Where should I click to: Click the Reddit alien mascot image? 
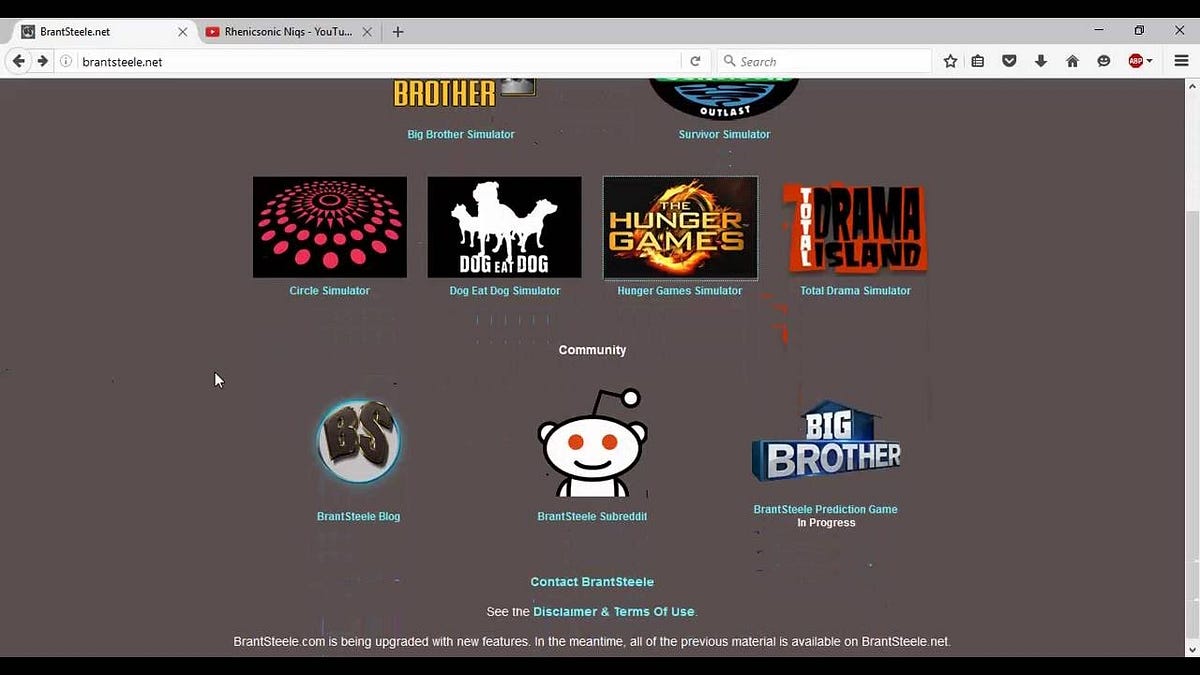592,443
